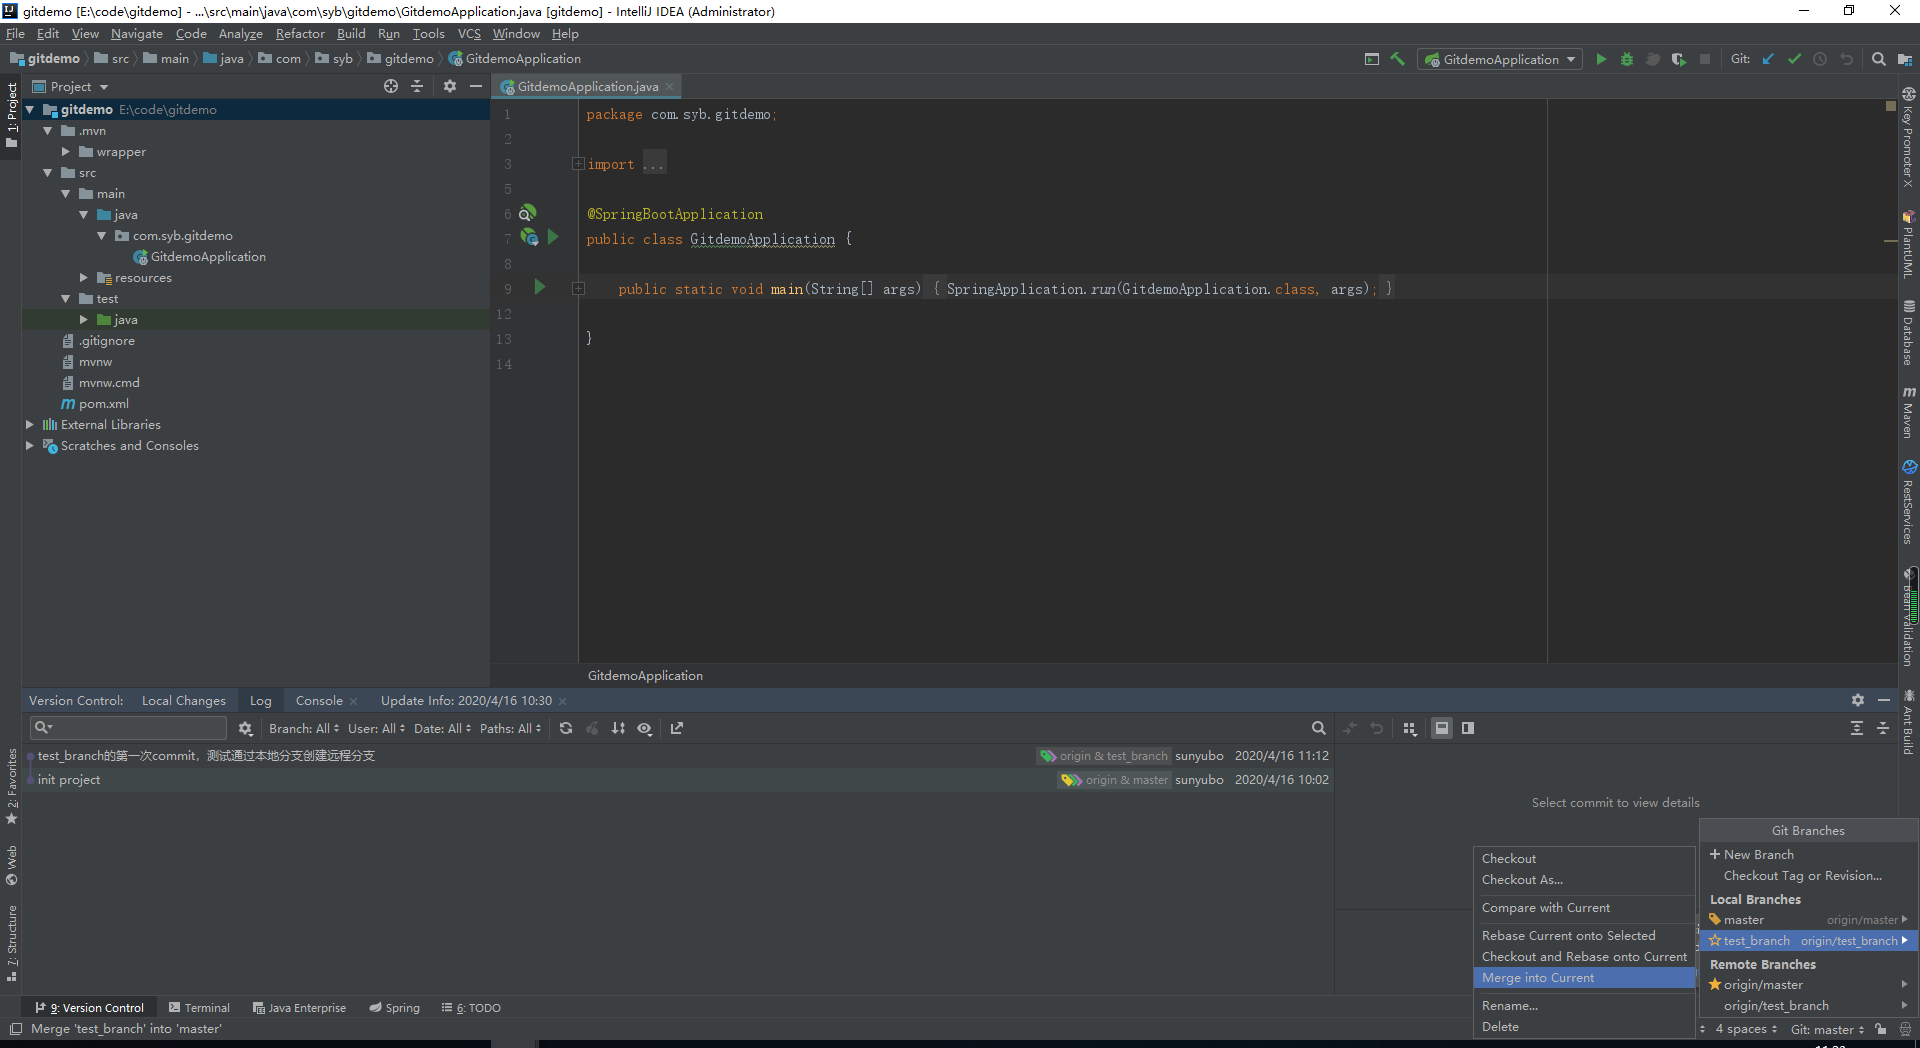
Task: Click the Build Project hammer icon
Action: pos(1398,59)
